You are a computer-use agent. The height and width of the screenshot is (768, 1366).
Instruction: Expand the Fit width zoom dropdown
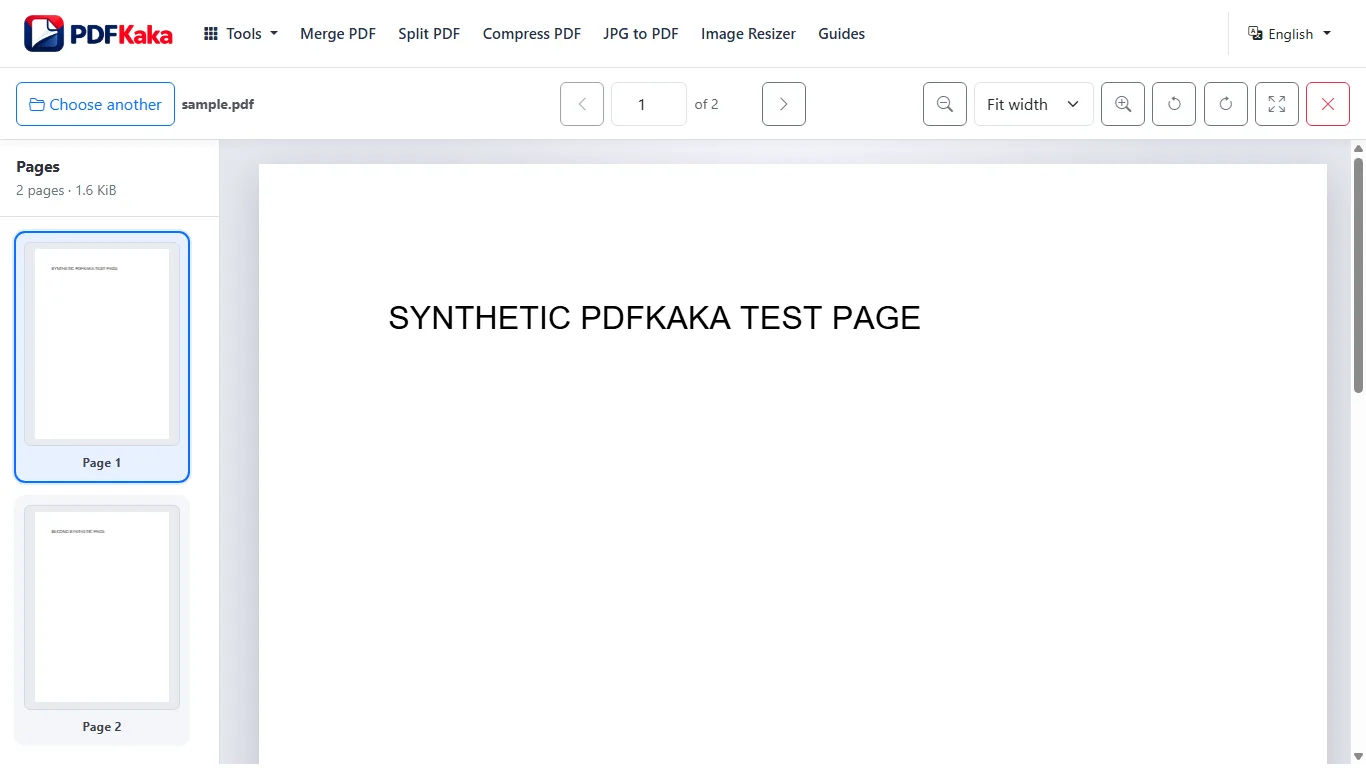[1034, 104]
